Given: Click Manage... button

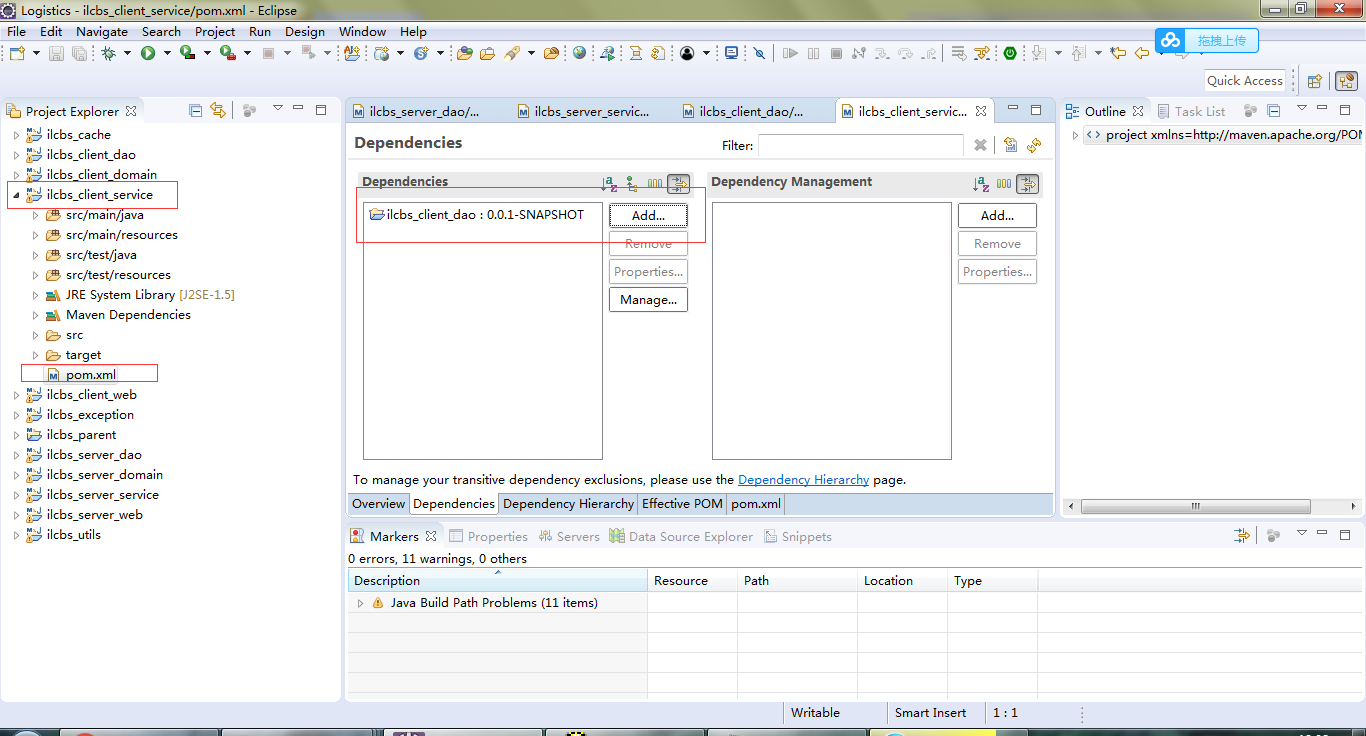Looking at the screenshot, I should point(648,299).
